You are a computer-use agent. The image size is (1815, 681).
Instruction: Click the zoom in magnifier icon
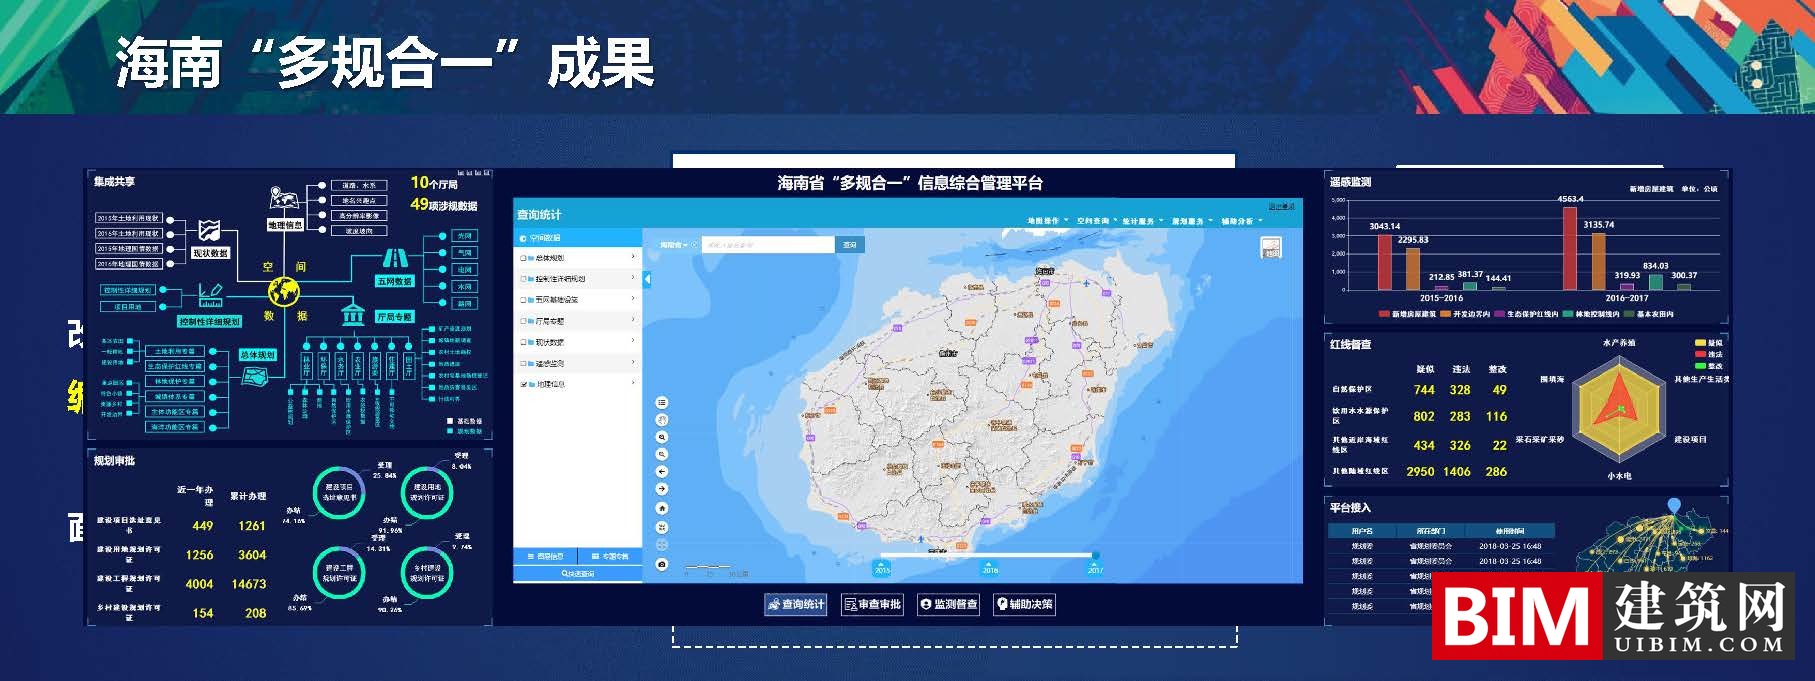661,438
